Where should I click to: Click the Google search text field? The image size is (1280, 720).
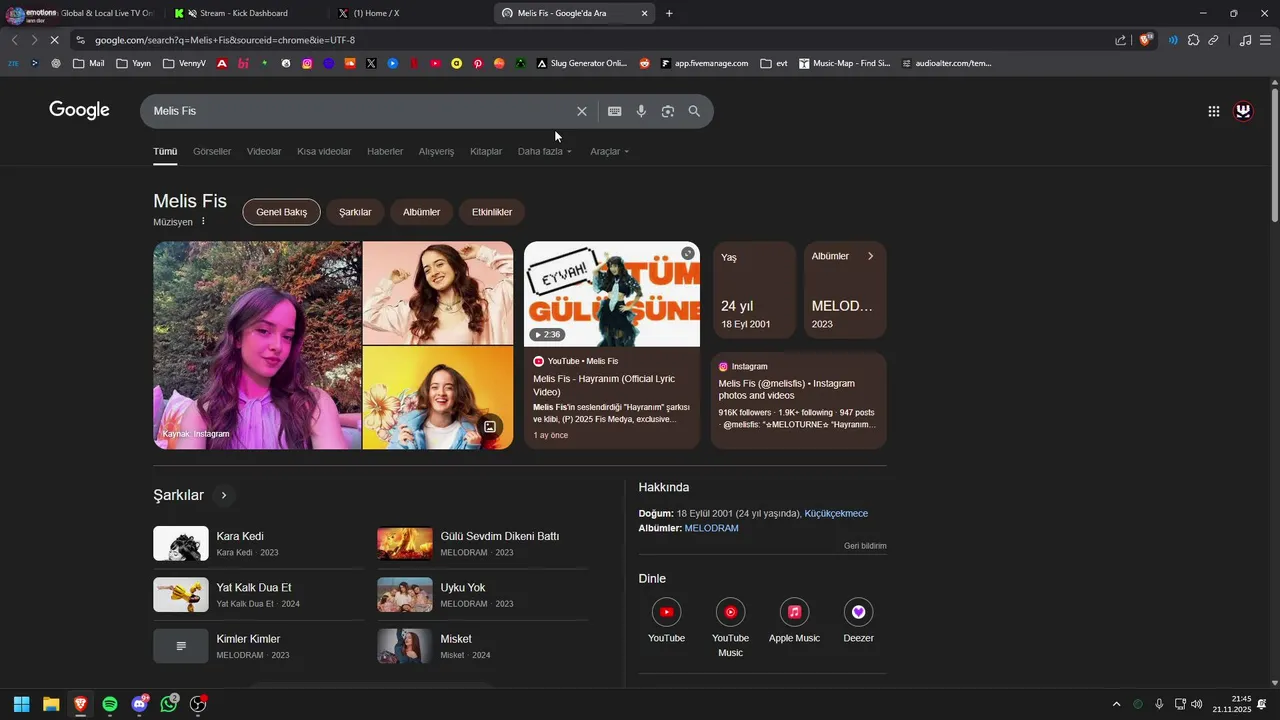[x=360, y=111]
